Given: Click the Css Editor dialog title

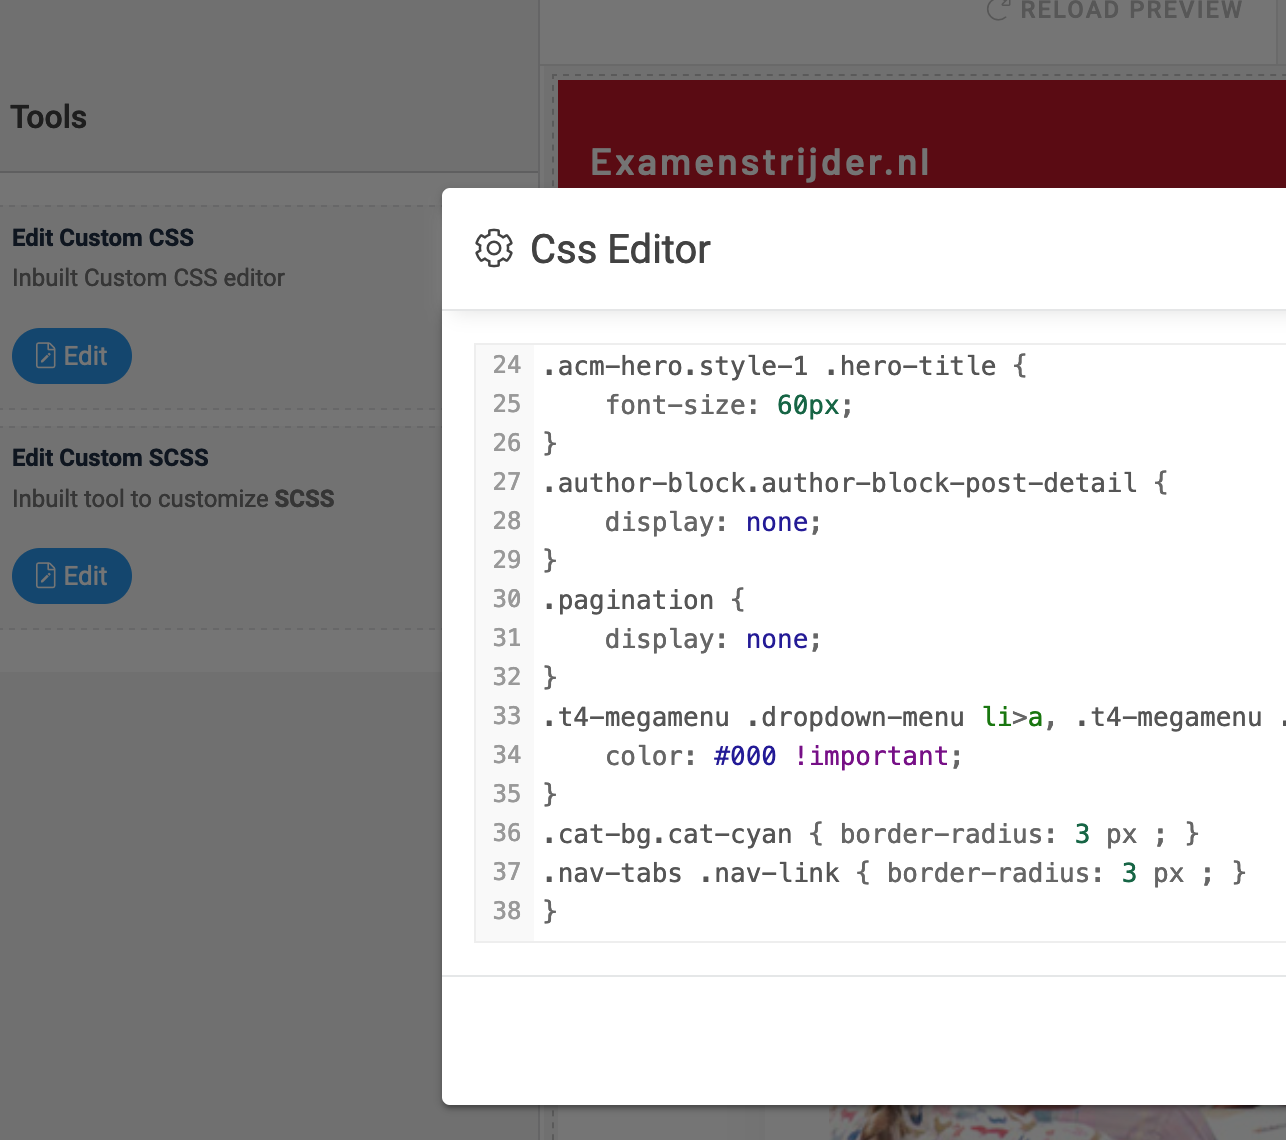Looking at the screenshot, I should point(620,249).
